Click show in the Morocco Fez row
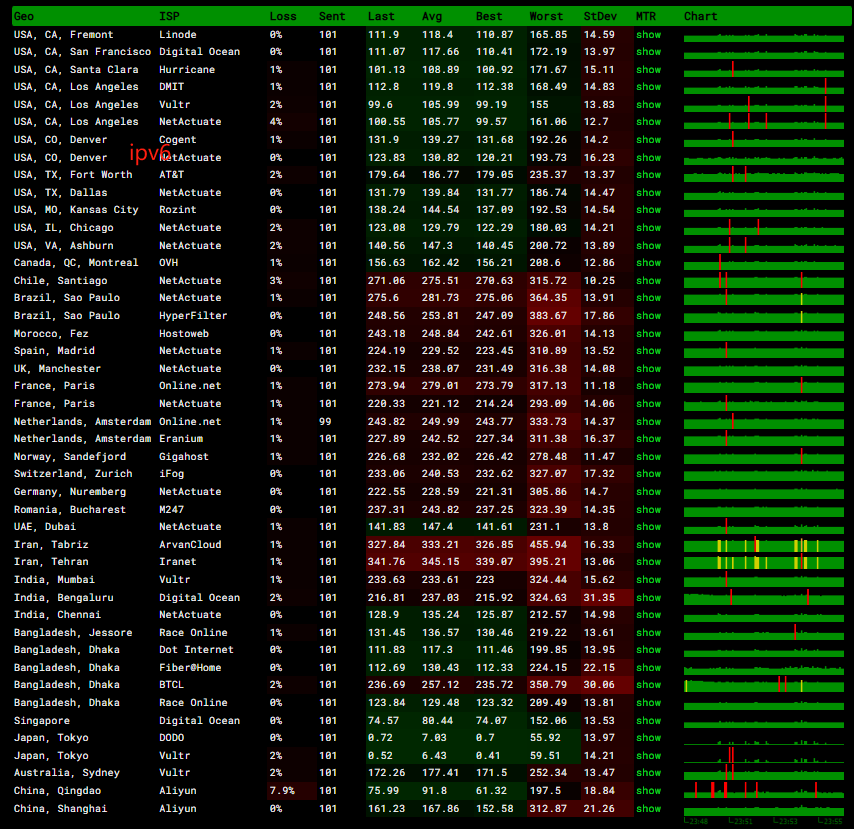Viewport: 854px width, 829px height. (649, 333)
